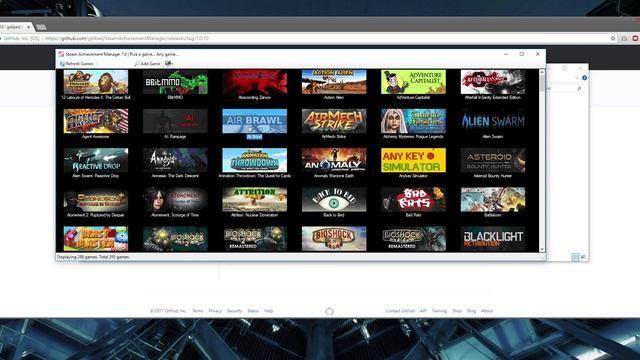The width and height of the screenshot is (640, 360).
Task: Click the Refresh Games toolbar button
Action: [x=77, y=64]
